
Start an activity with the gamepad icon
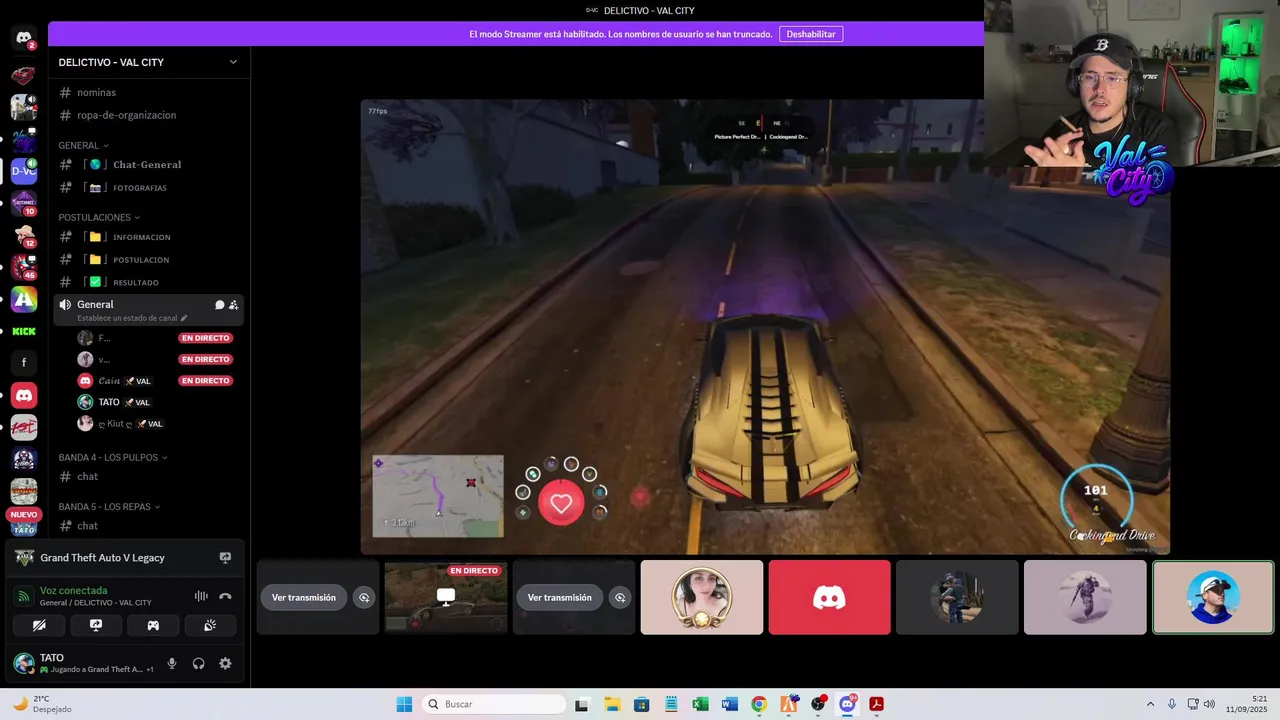tap(153, 625)
